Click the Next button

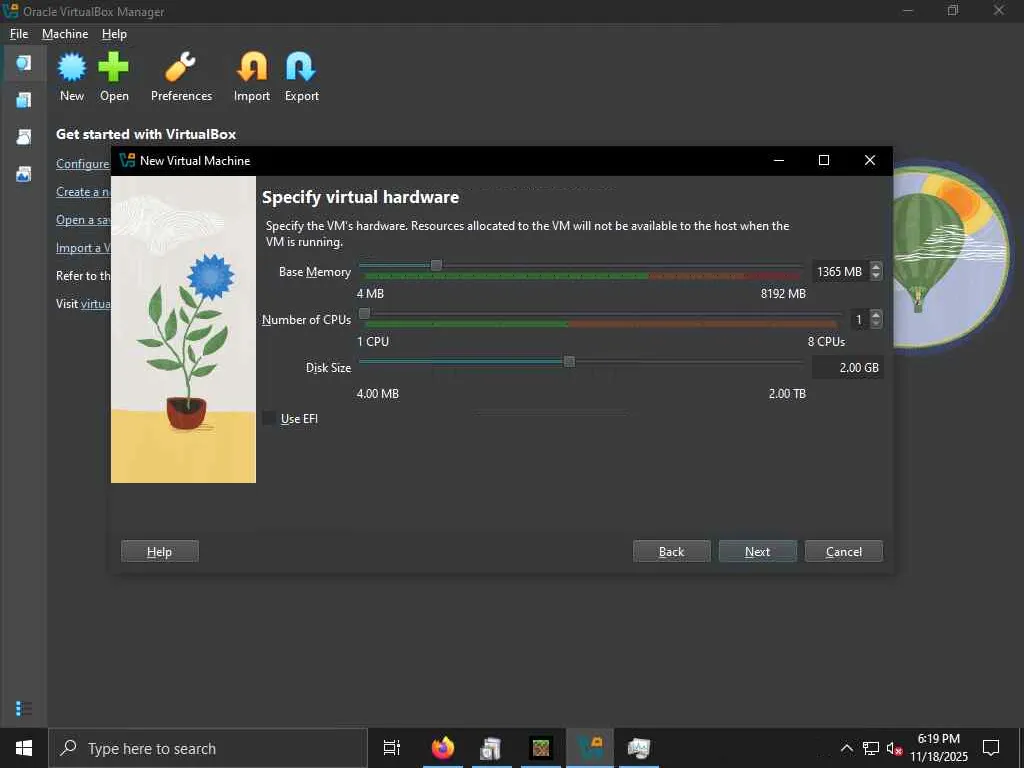click(758, 551)
